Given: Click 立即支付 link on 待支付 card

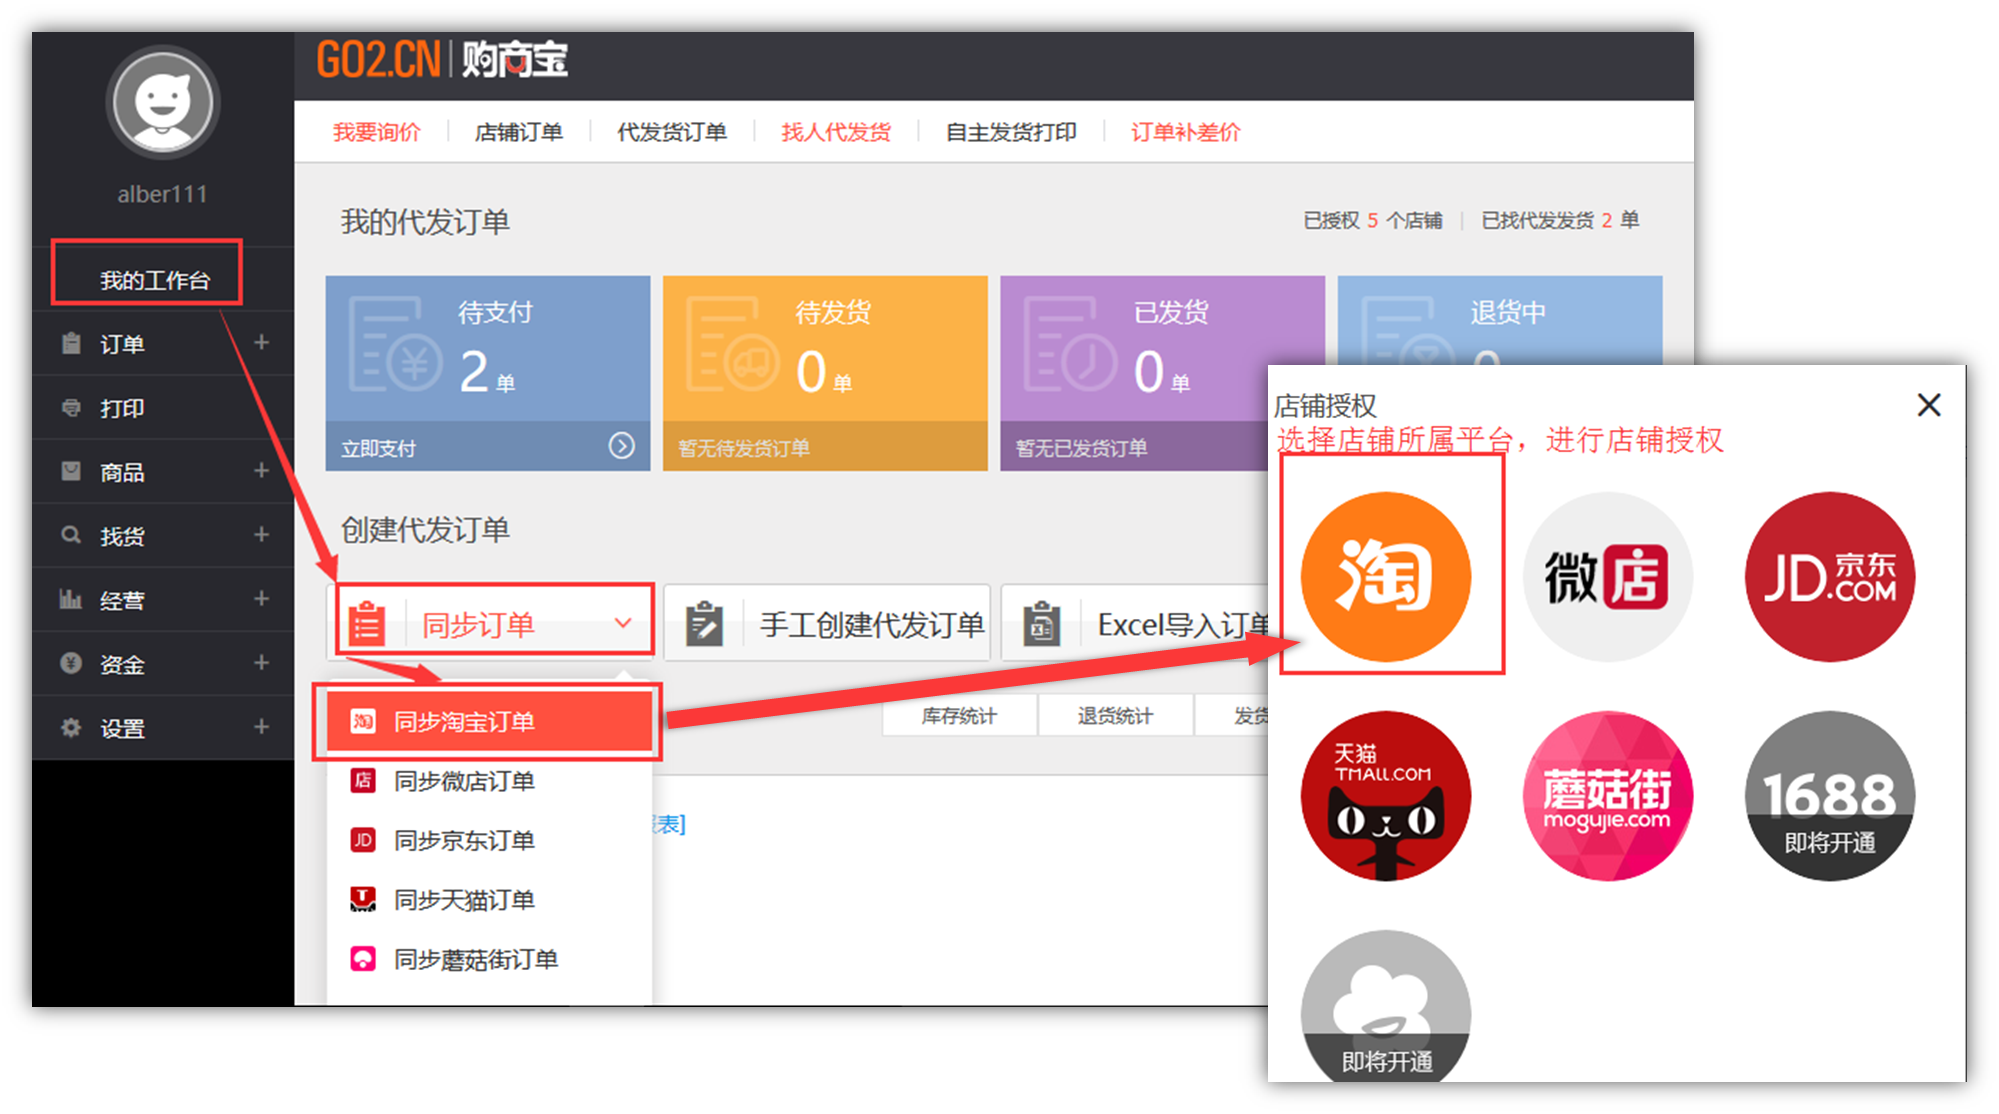Looking at the screenshot, I should 378,448.
